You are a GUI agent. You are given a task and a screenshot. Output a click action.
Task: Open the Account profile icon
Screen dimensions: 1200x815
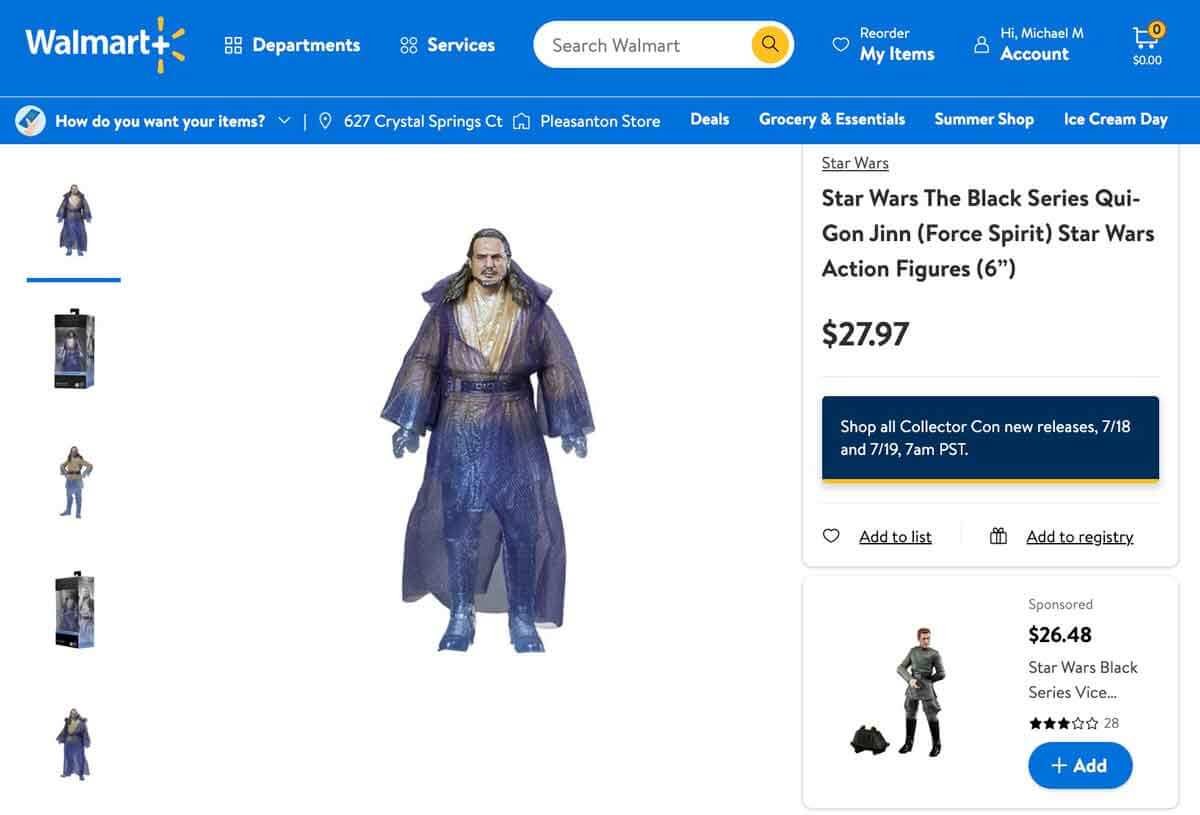pyautogui.click(x=981, y=44)
